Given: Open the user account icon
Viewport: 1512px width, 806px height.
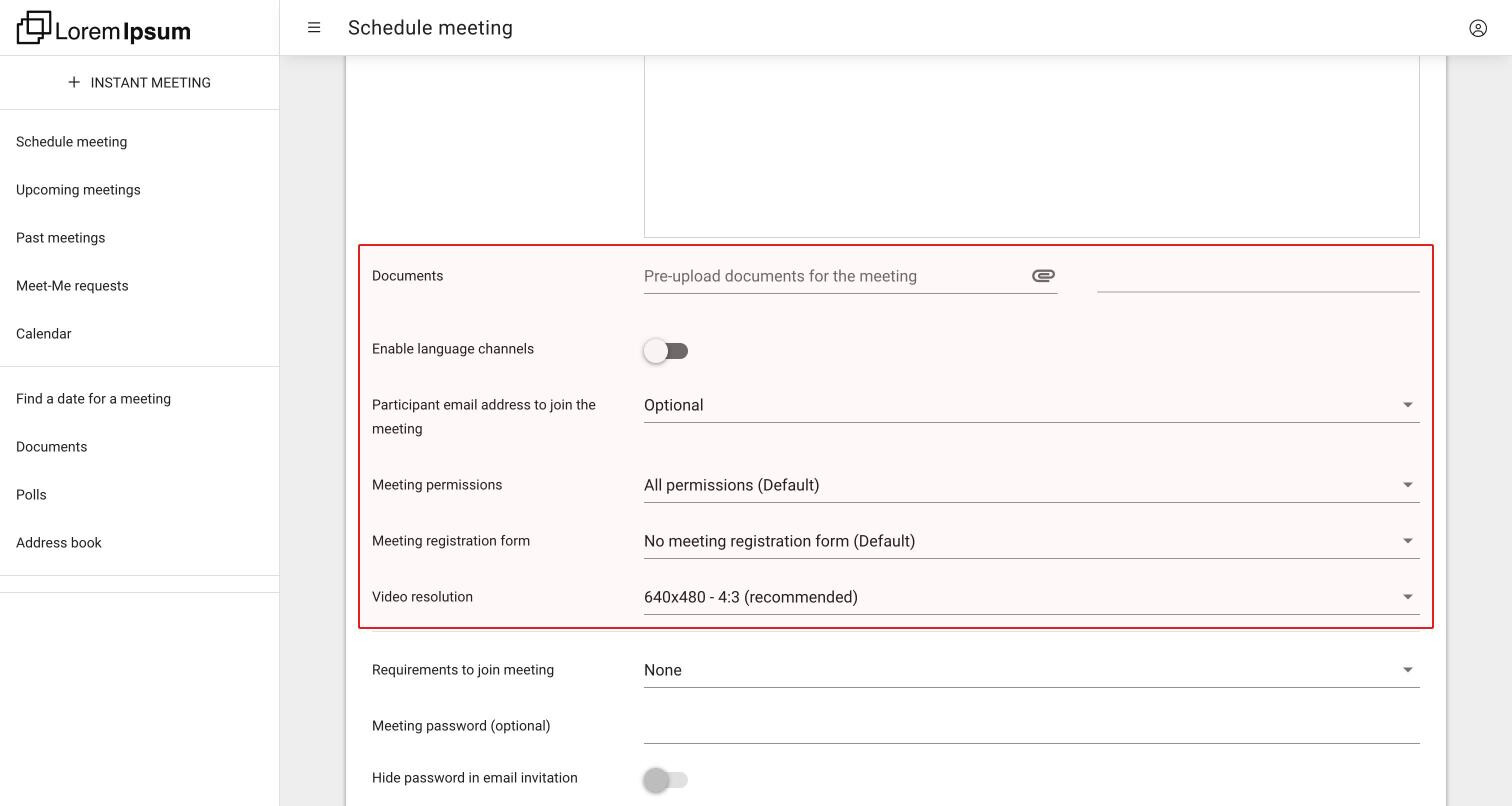Looking at the screenshot, I should pyautogui.click(x=1478, y=28).
